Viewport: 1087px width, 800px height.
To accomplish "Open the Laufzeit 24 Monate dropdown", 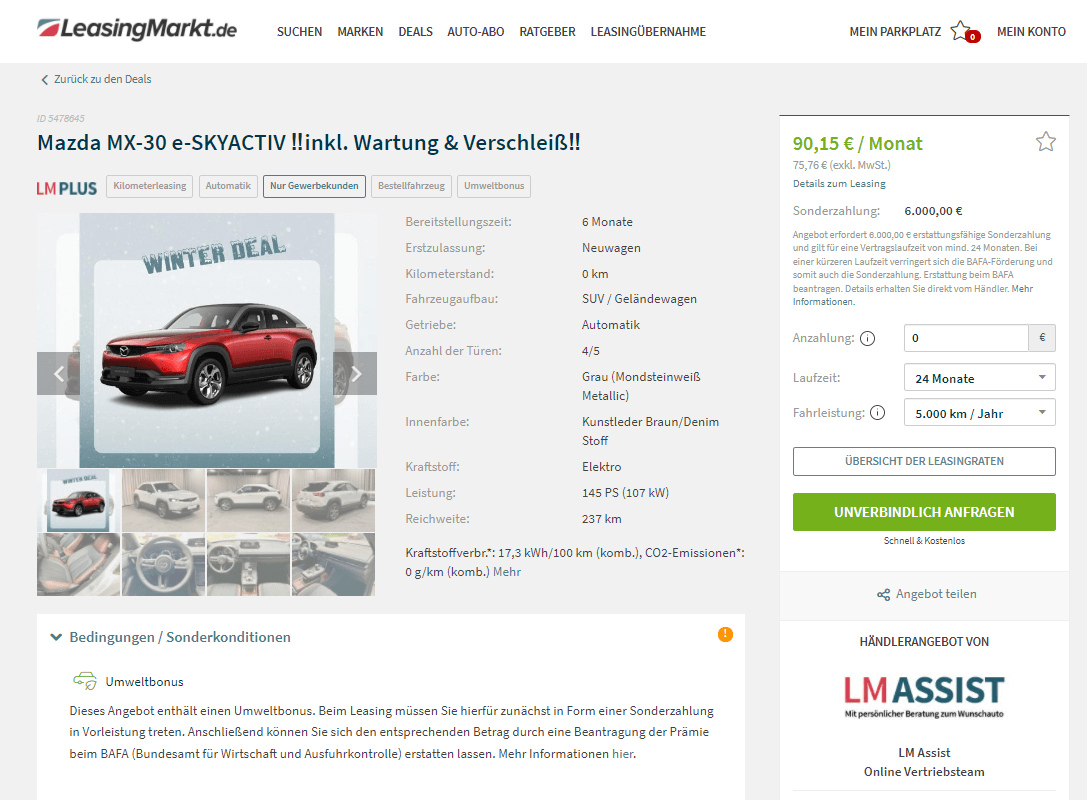I will (980, 378).
